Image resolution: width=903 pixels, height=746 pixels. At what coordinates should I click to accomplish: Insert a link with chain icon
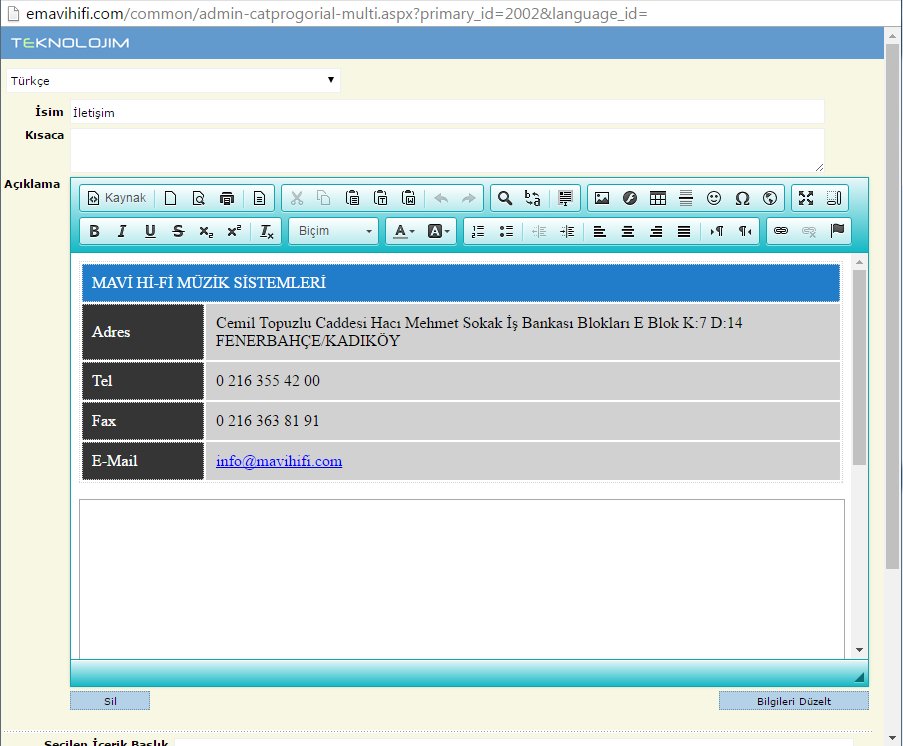coord(781,232)
